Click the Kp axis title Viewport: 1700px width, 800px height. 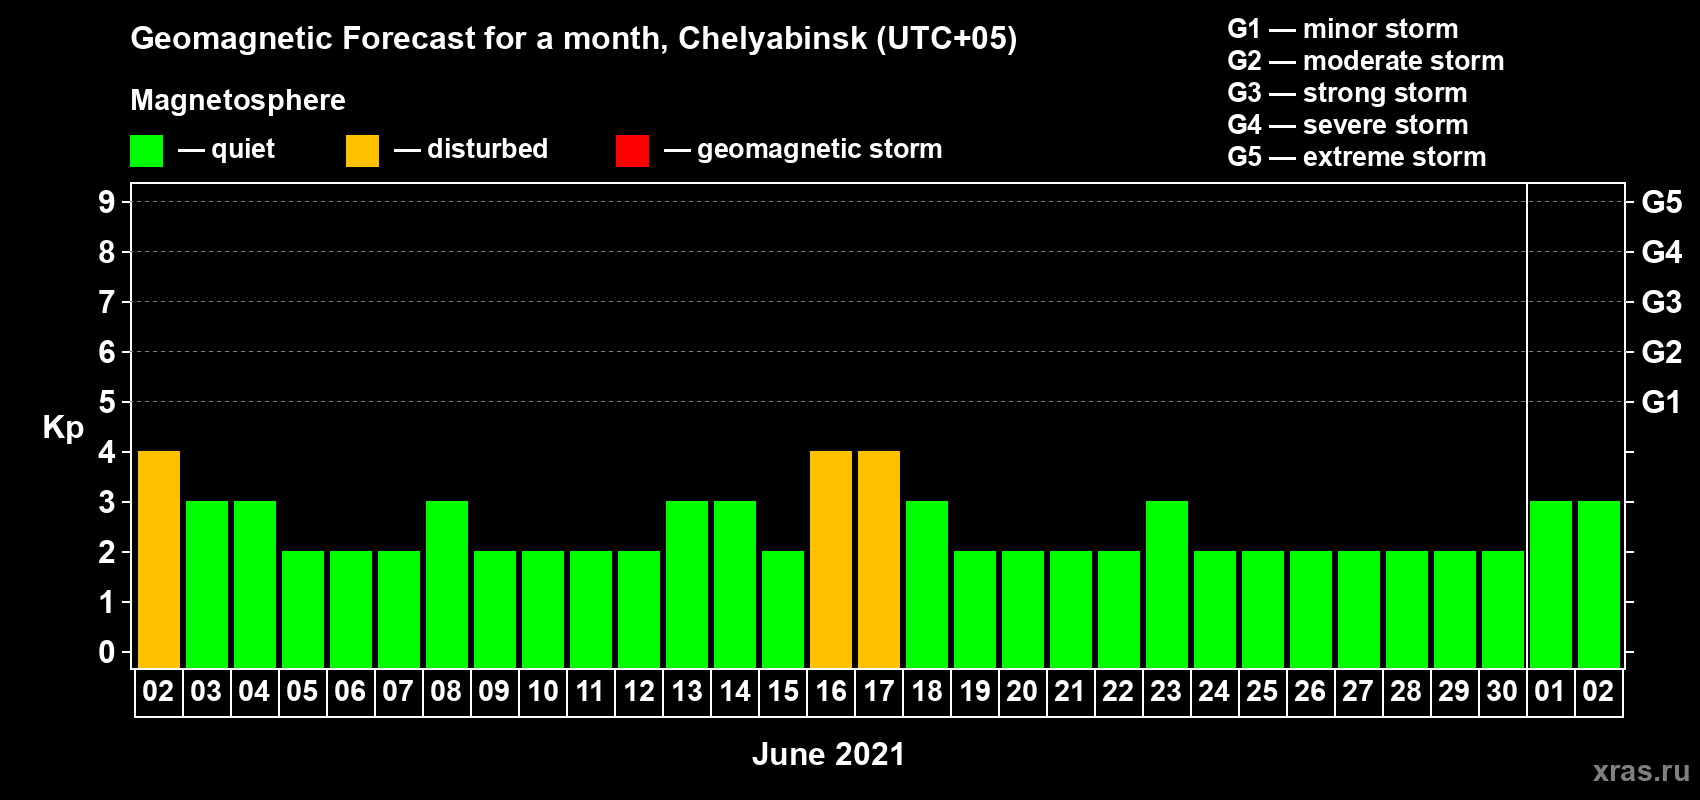[63, 428]
